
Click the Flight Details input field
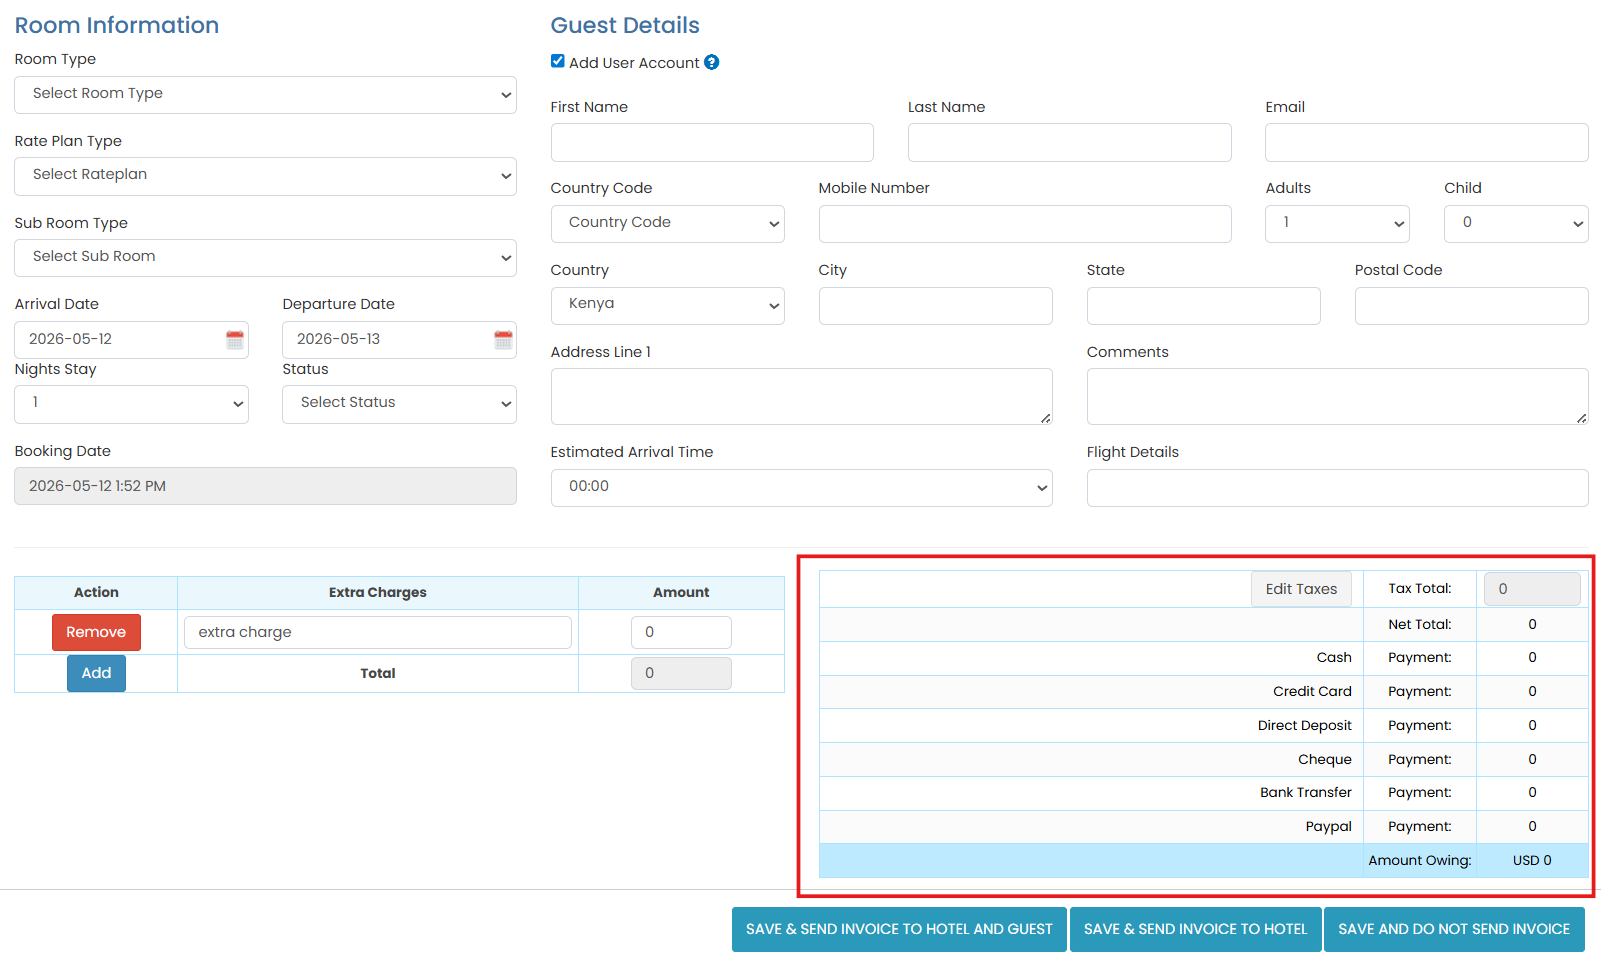coord(1337,488)
